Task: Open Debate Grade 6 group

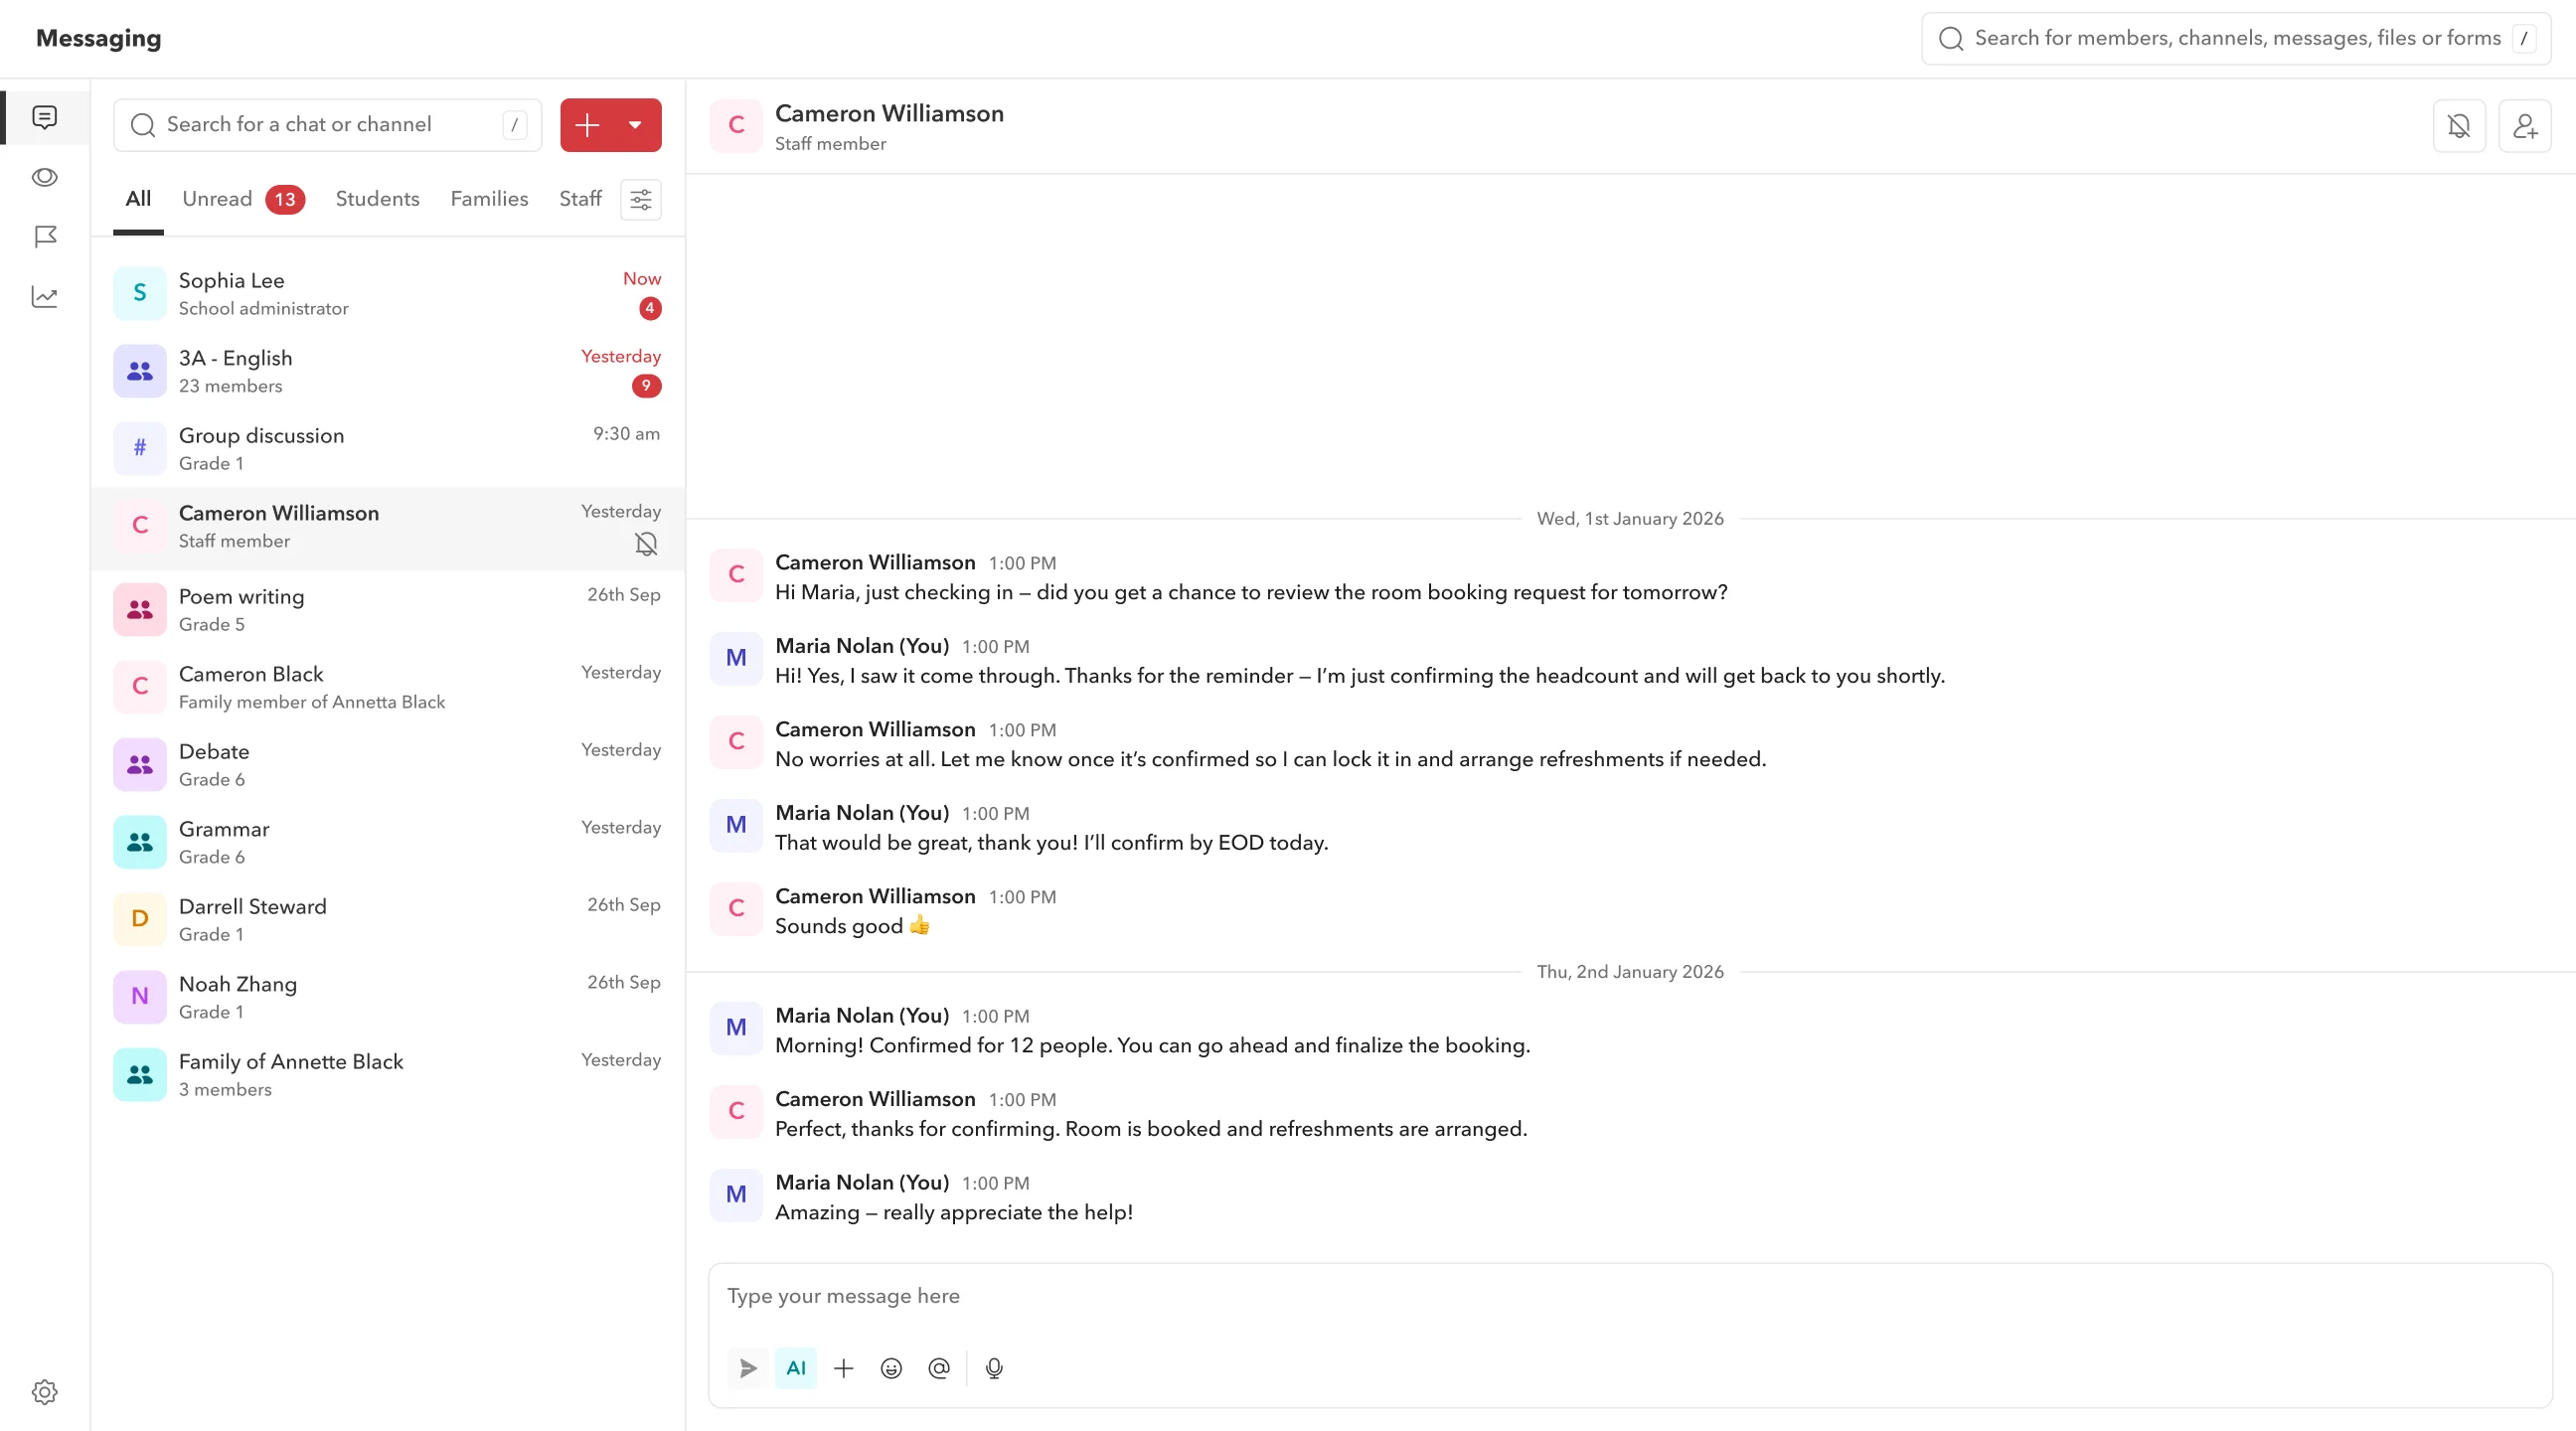Action: click(x=388, y=765)
